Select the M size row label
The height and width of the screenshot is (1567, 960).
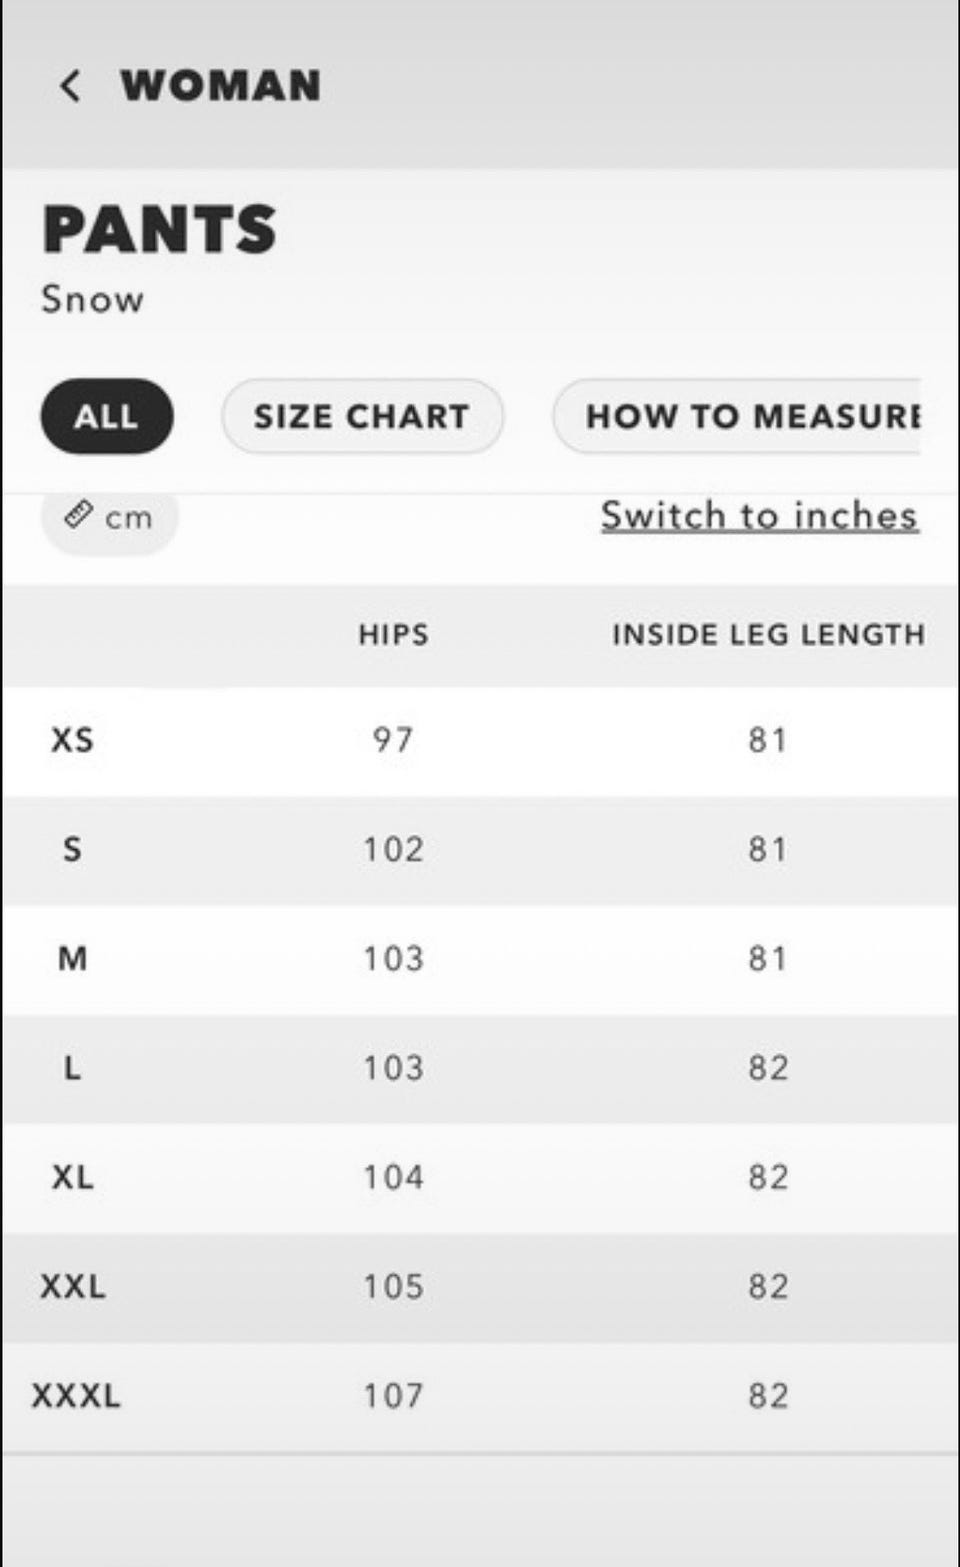72,959
